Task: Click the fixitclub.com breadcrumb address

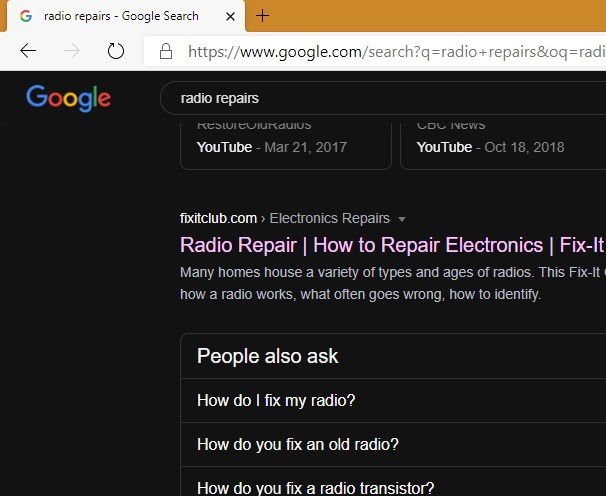Action: 219,218
